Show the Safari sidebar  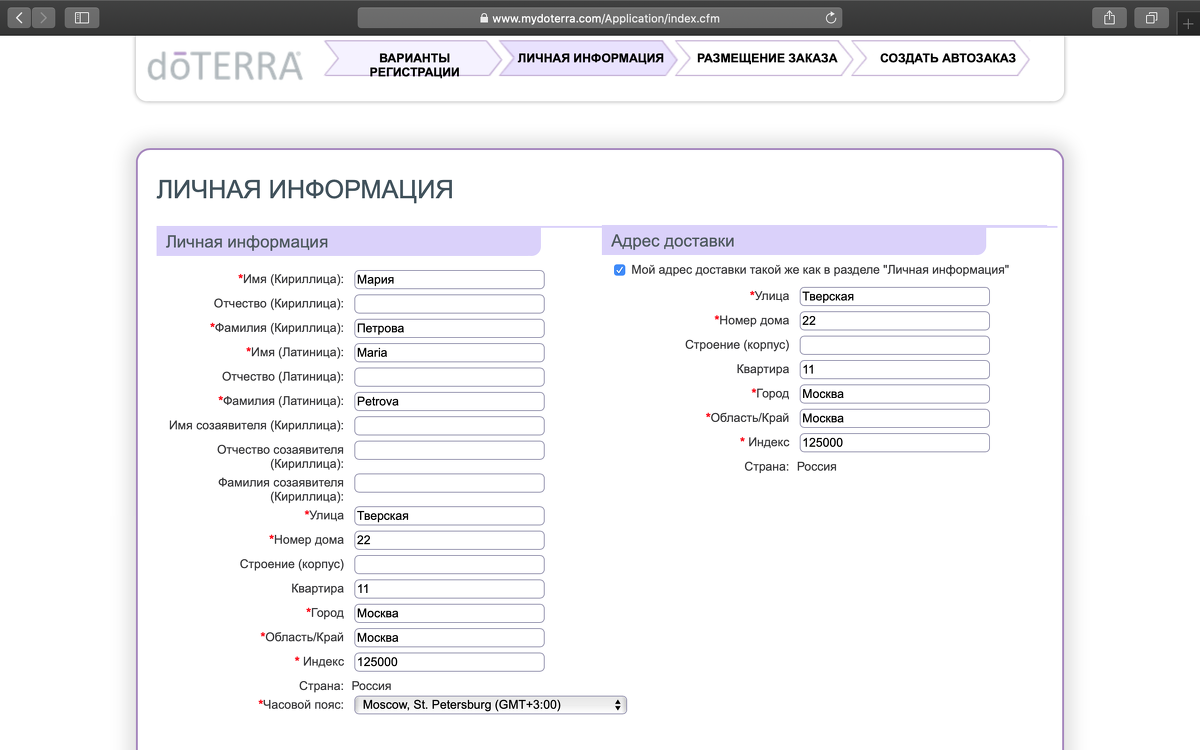click(x=82, y=17)
